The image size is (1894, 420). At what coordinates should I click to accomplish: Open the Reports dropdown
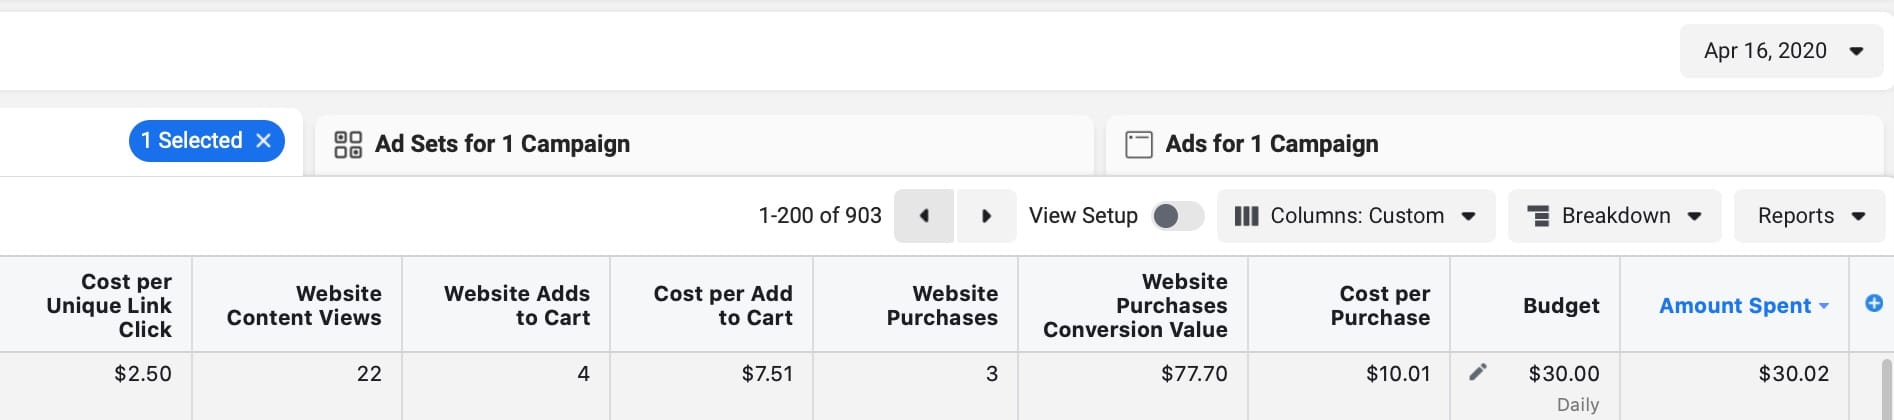pos(1811,216)
